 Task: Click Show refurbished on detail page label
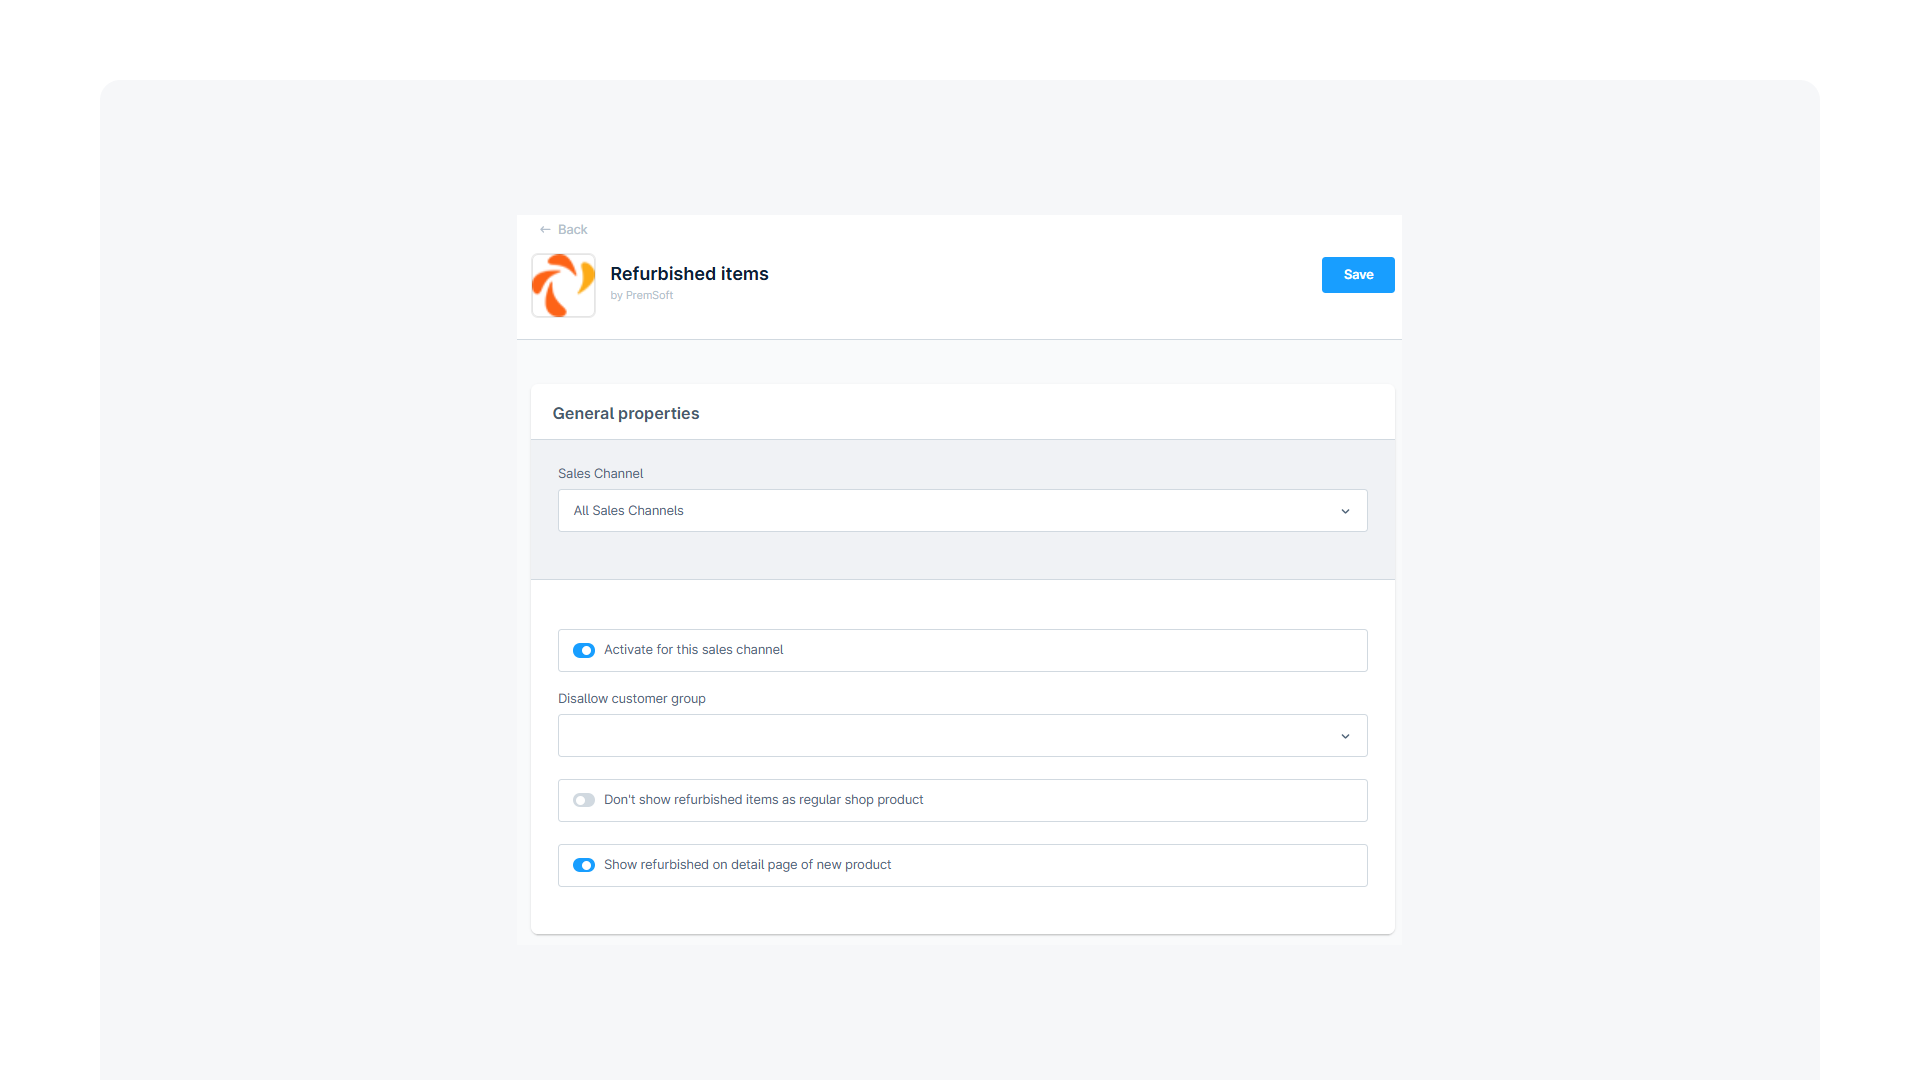pos(747,865)
